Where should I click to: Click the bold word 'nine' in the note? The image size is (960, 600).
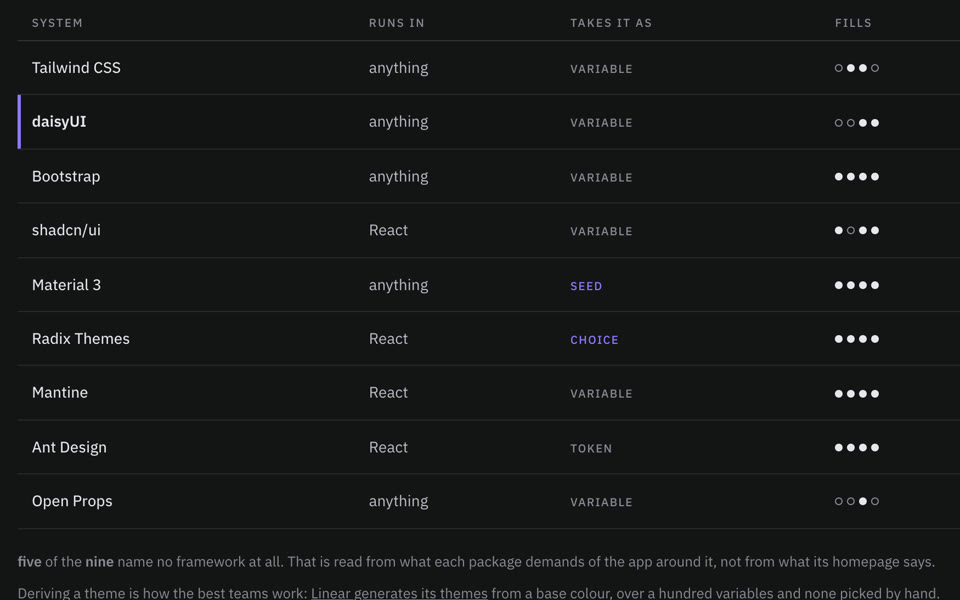(x=99, y=561)
